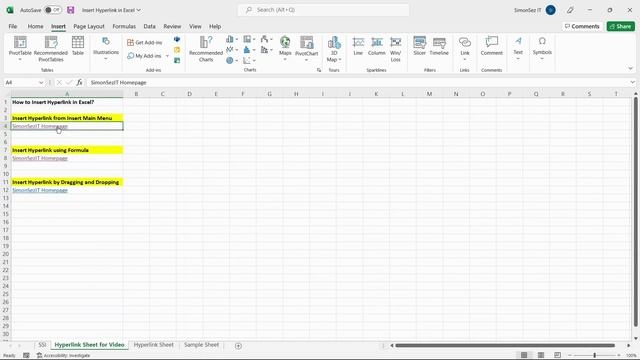The width and height of the screenshot is (640, 360).
Task: Open My Add-ins
Action: 144,56
